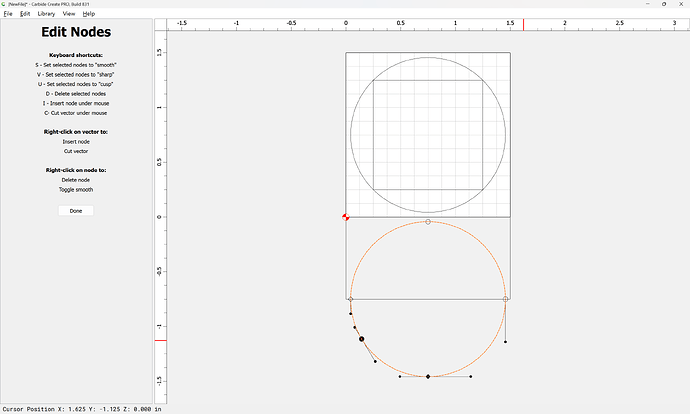Click the Carbide Create app icon in title bar
The image size is (690, 414).
click(4, 4)
